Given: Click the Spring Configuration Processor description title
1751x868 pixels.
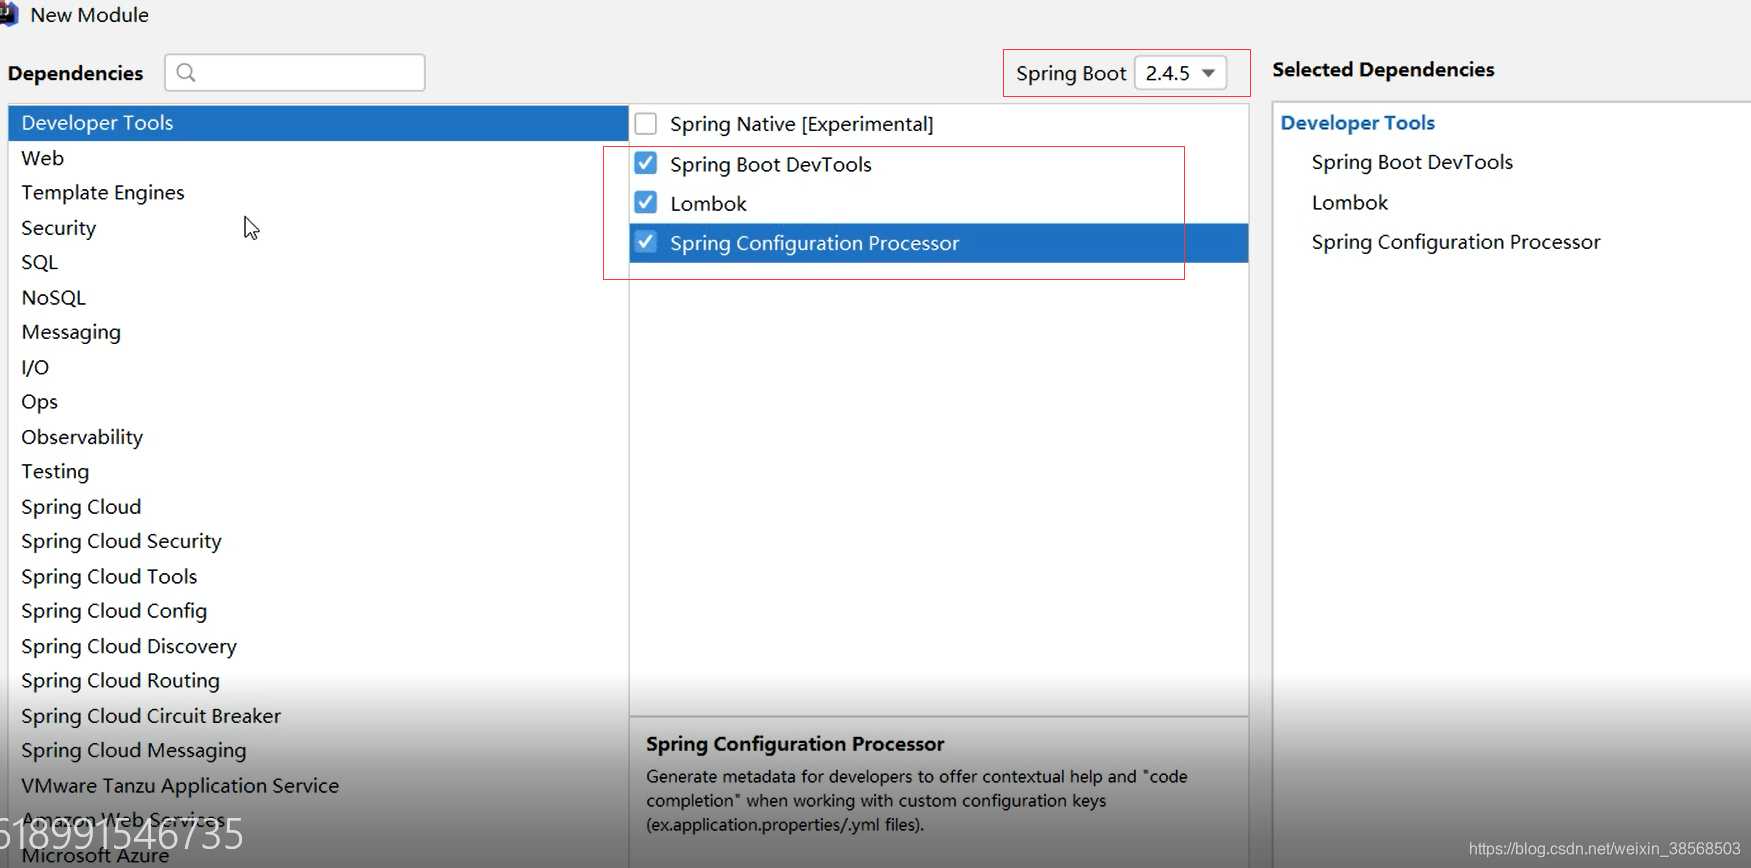Looking at the screenshot, I should tap(795, 744).
